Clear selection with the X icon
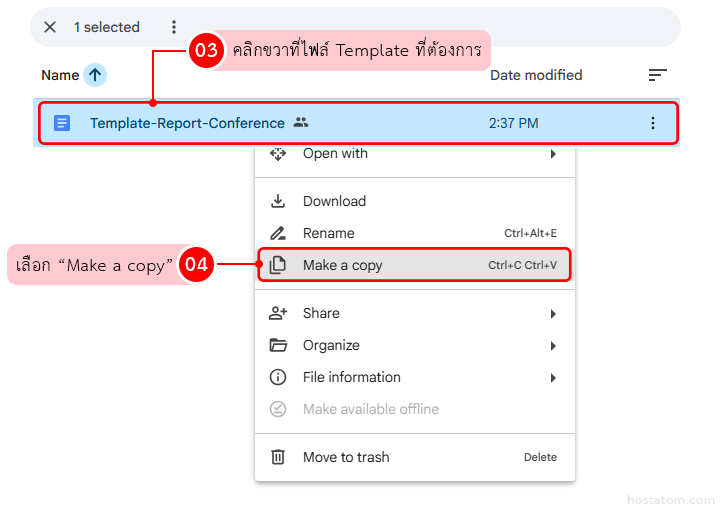 (50, 27)
